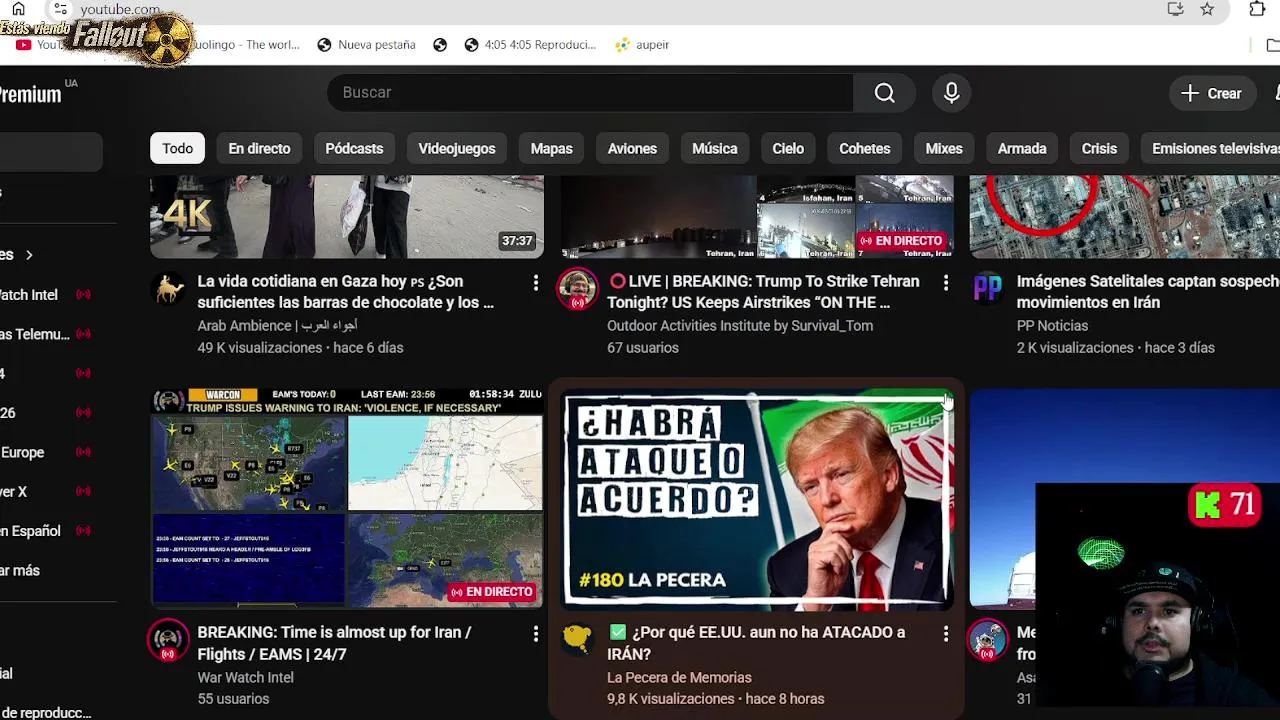Open title ¿Por qué EE.UU. aun no ha ATACADO
This screenshot has height=720, width=1280.
pos(756,643)
